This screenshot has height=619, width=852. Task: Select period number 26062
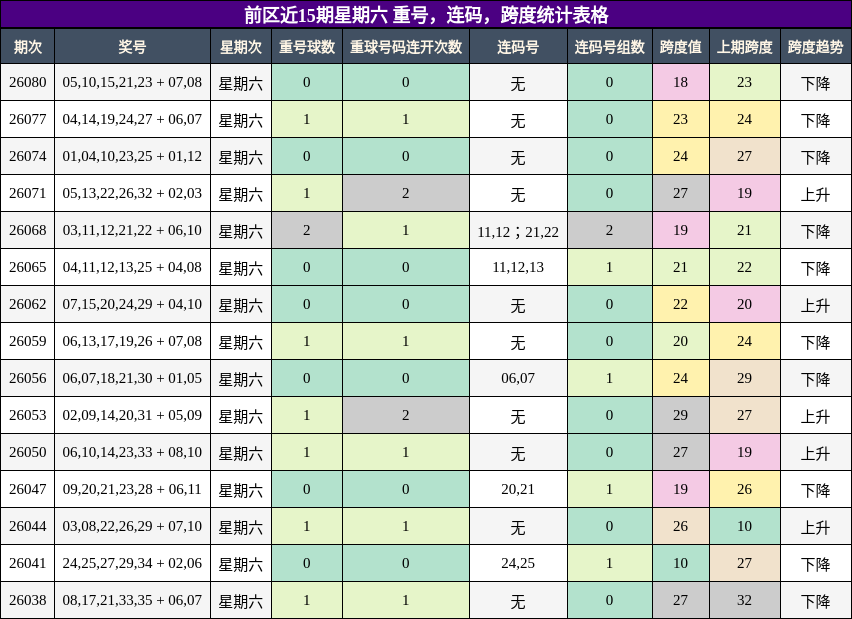28,304
